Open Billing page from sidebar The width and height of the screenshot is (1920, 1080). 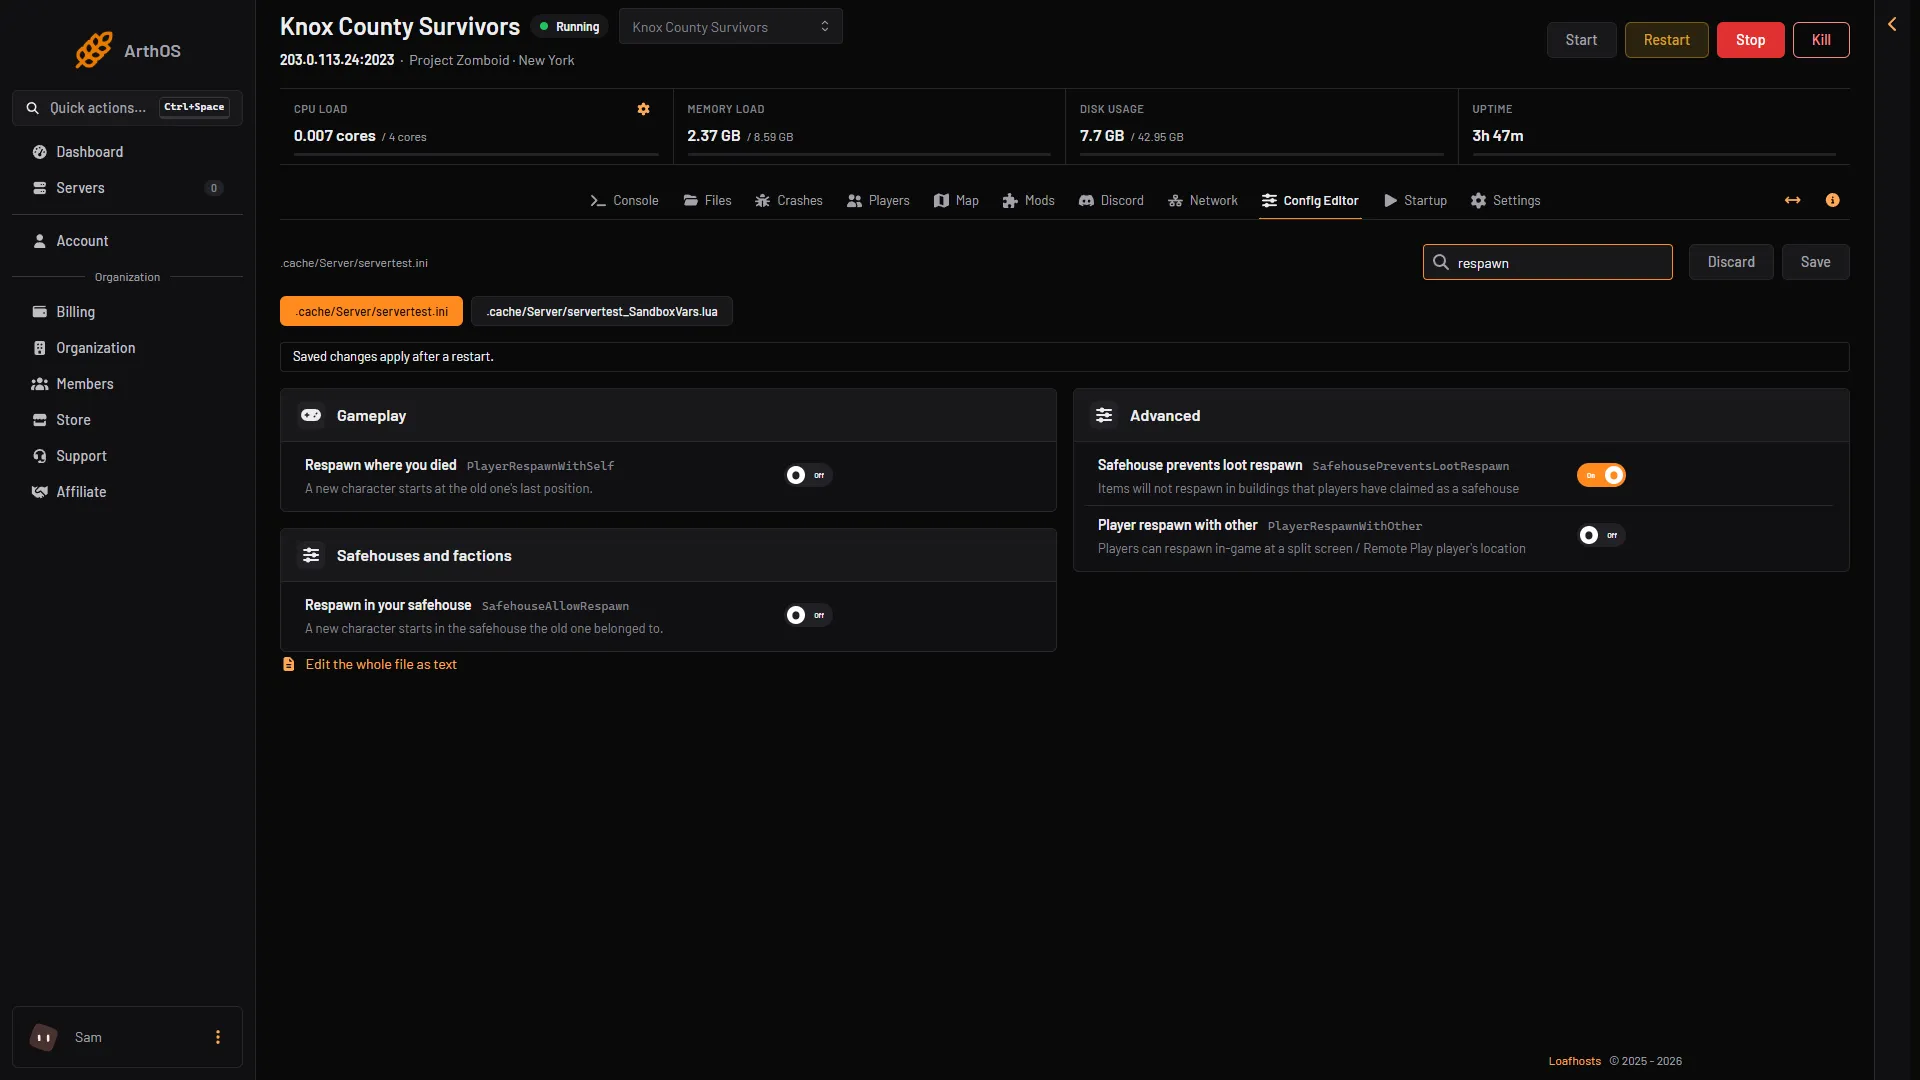click(x=127, y=312)
